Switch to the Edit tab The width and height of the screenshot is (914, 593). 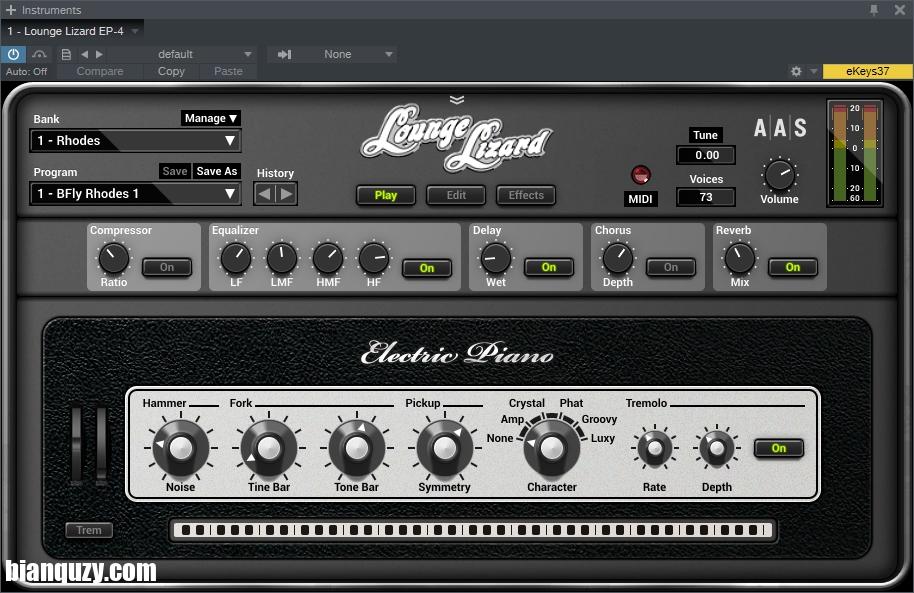[x=456, y=195]
